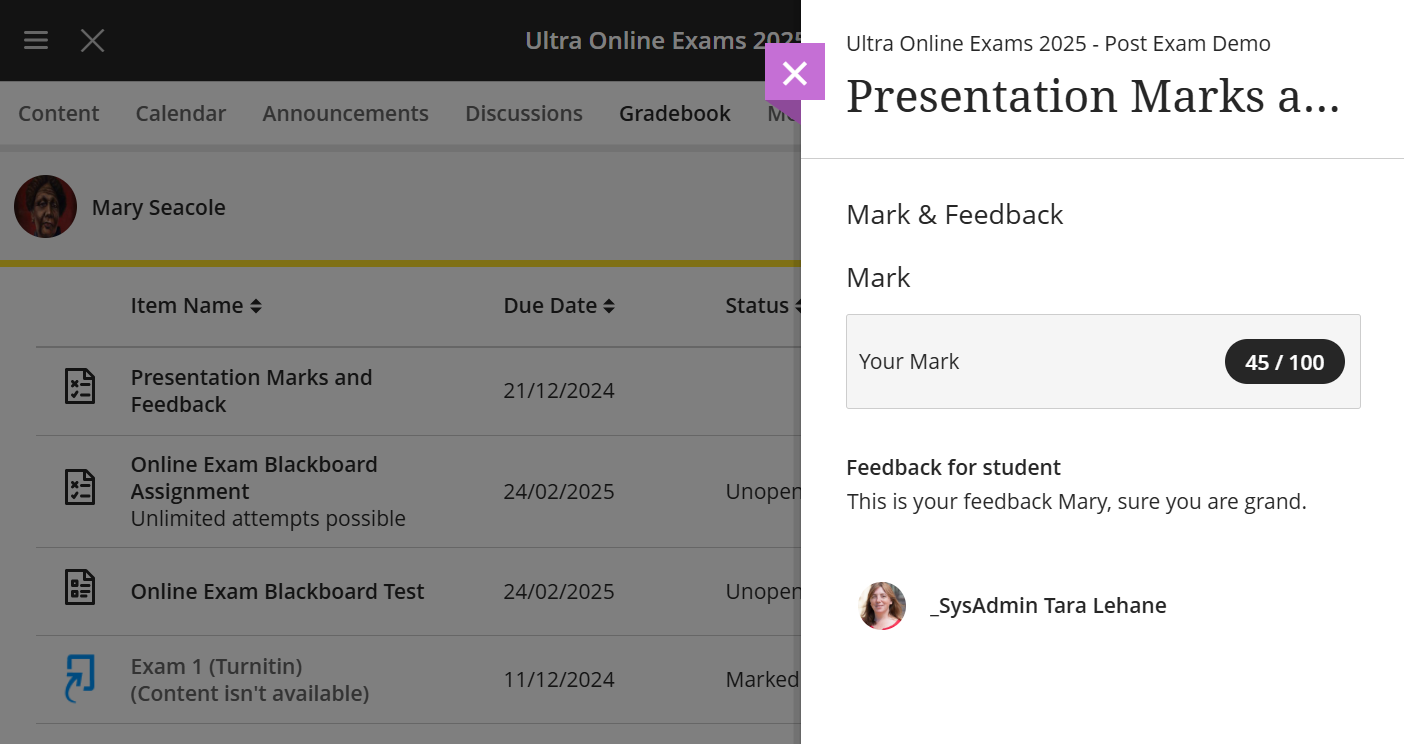Open the Discussions tab
Image resolution: width=1404 pixels, height=744 pixels.
click(x=523, y=113)
